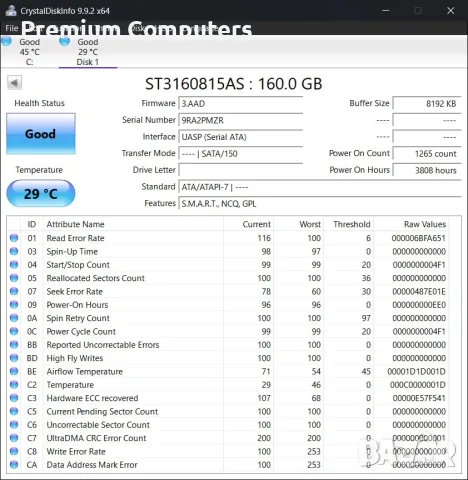Click the Disk 1 status orb icon
468x480 pixels.
click(64, 41)
